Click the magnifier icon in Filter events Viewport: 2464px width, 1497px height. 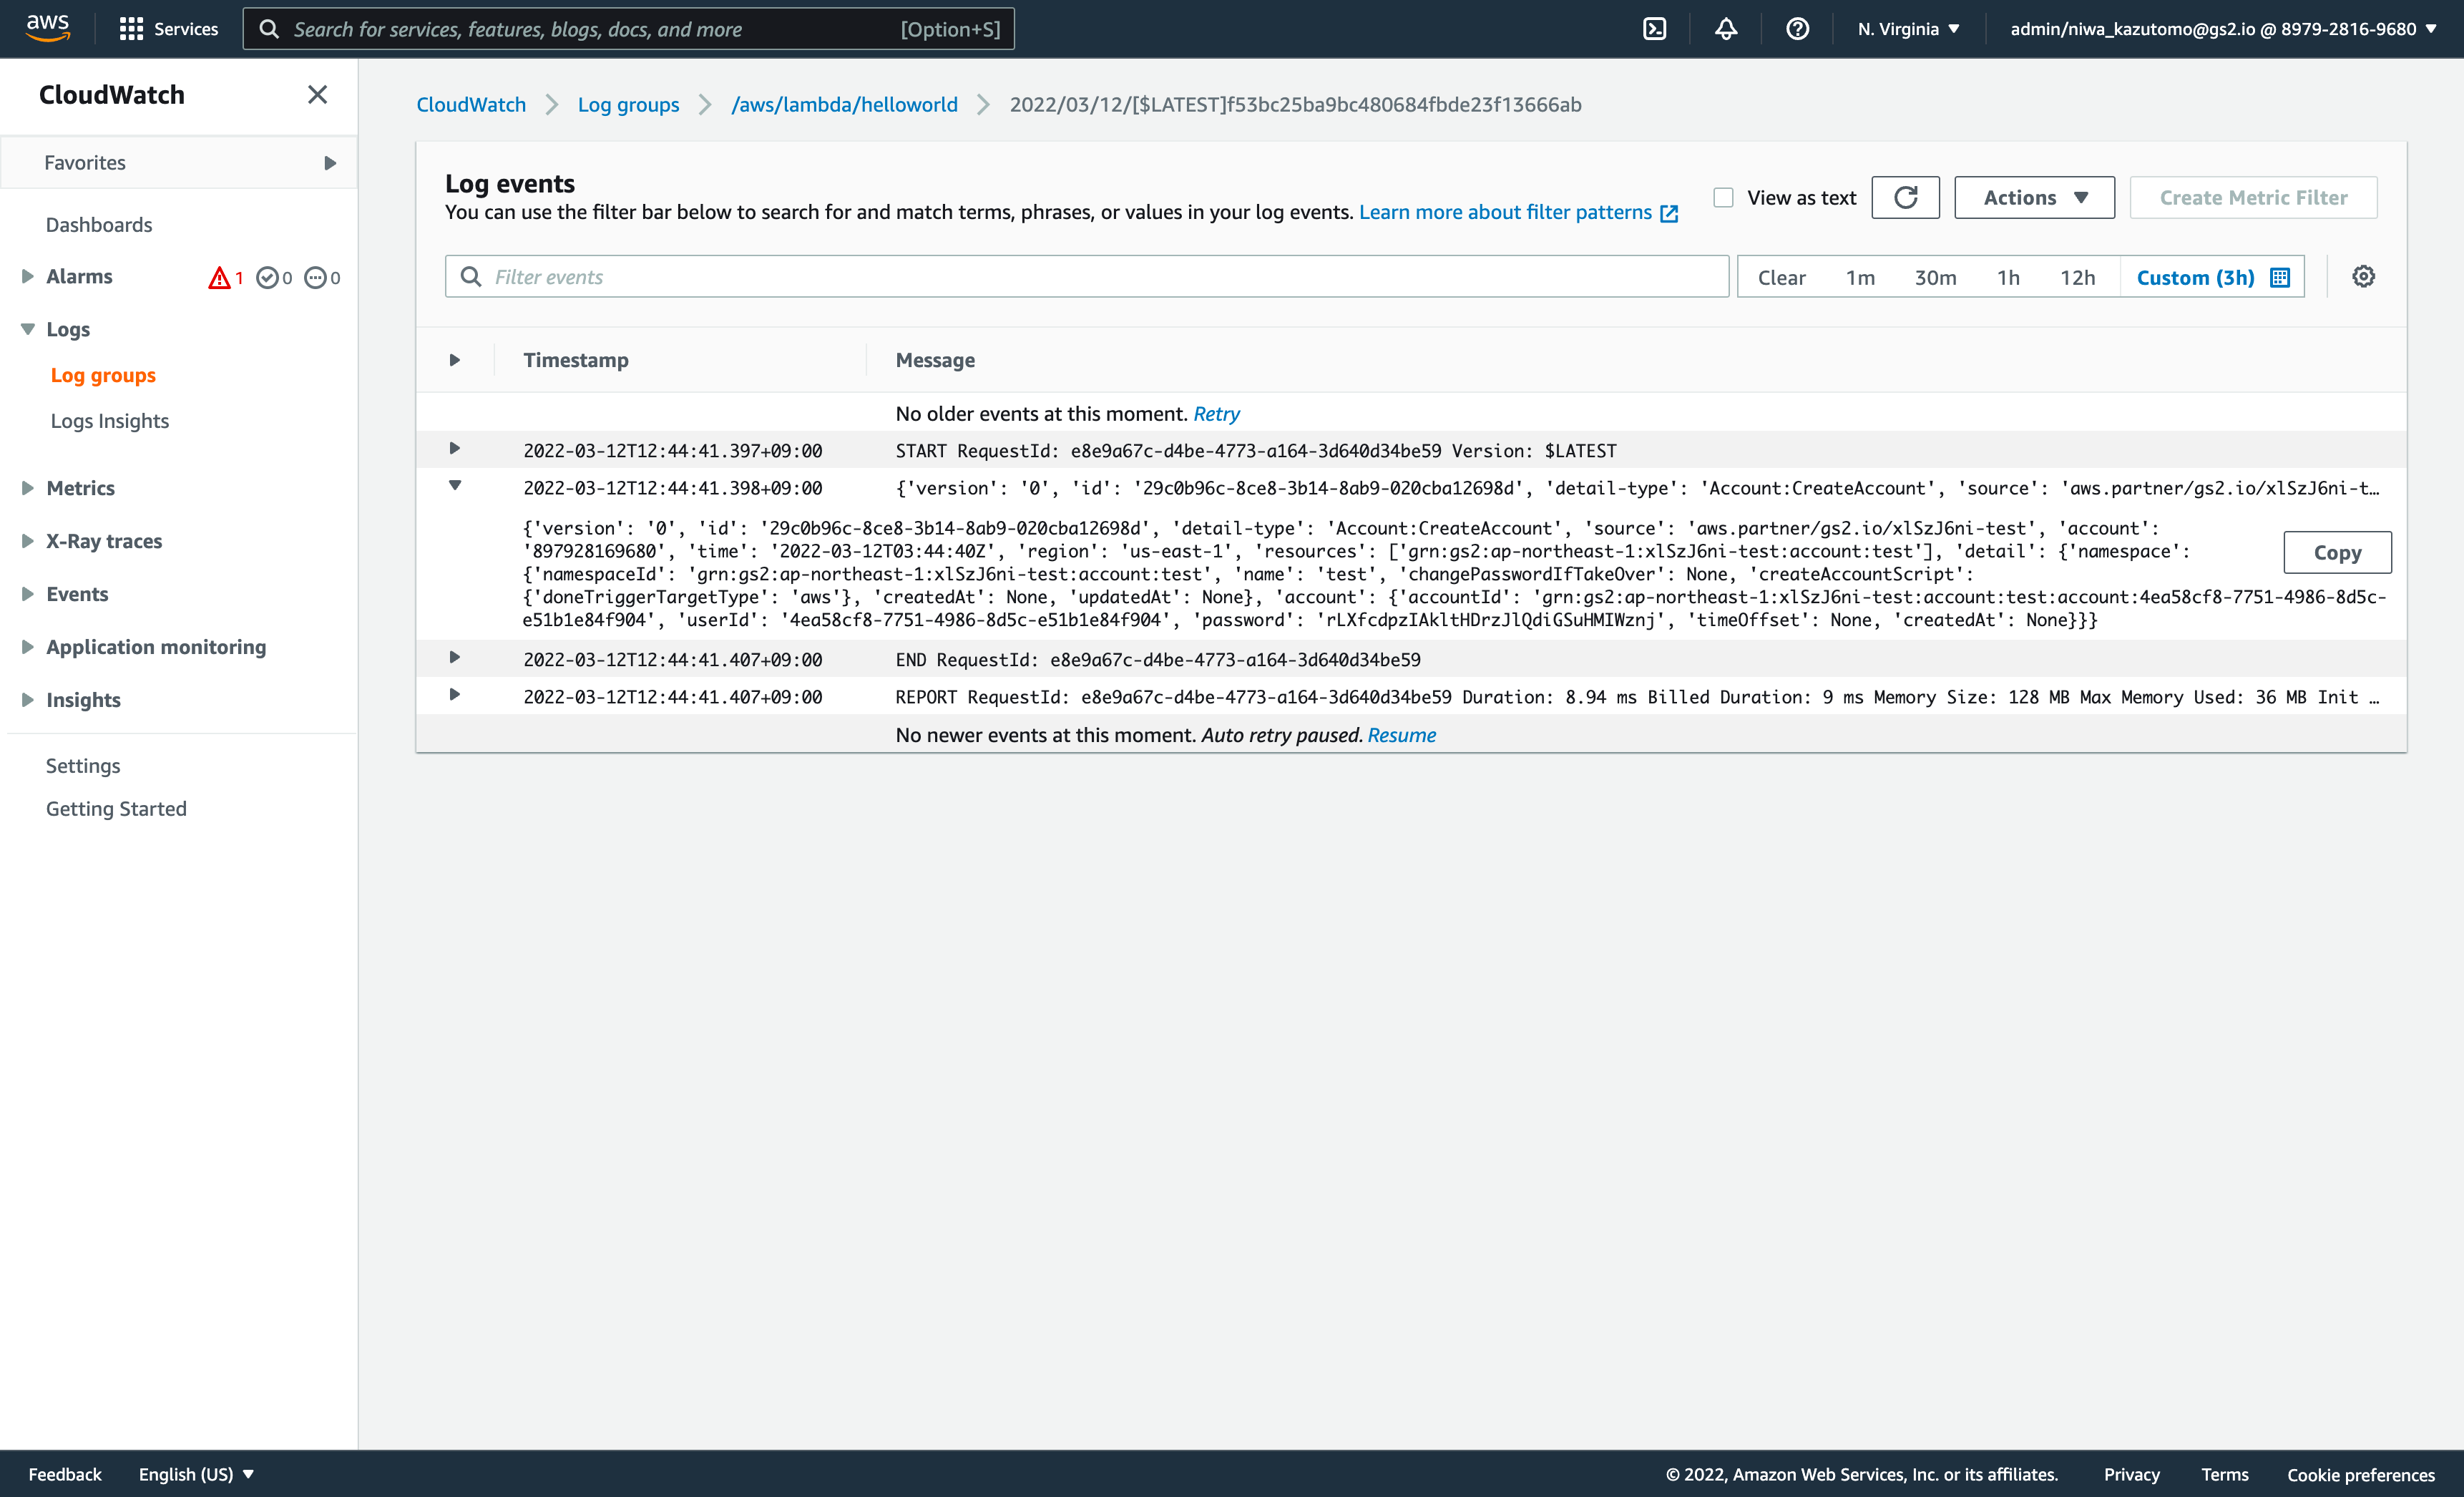coord(470,277)
